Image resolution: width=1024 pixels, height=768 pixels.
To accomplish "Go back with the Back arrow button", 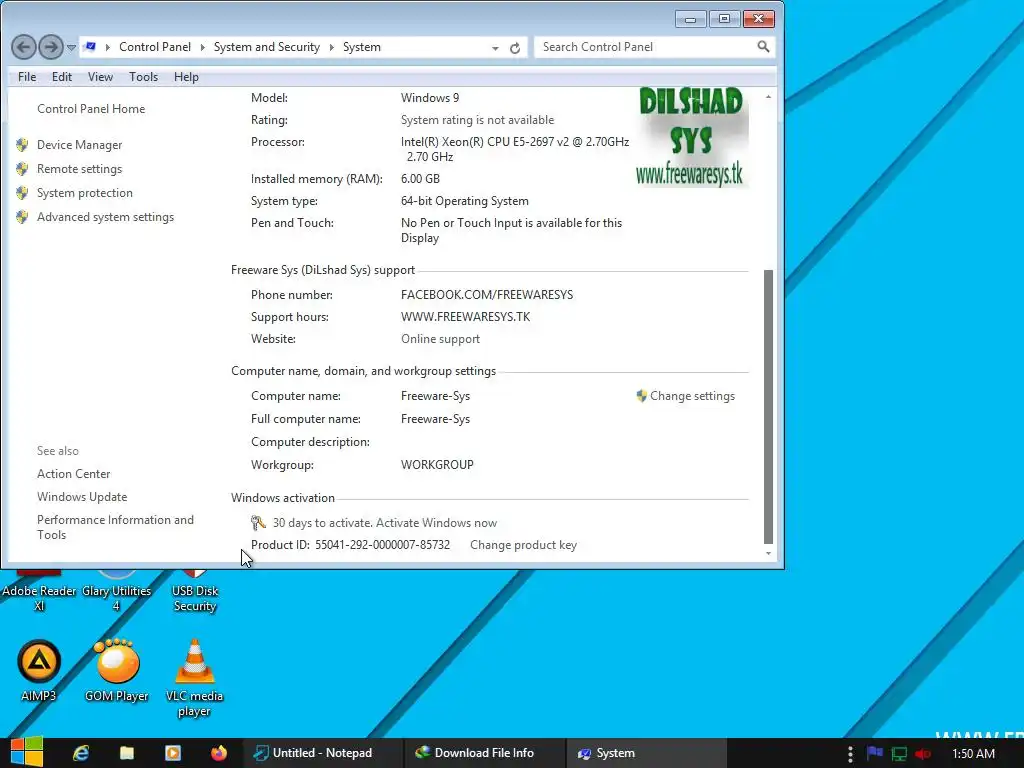I will (24, 47).
